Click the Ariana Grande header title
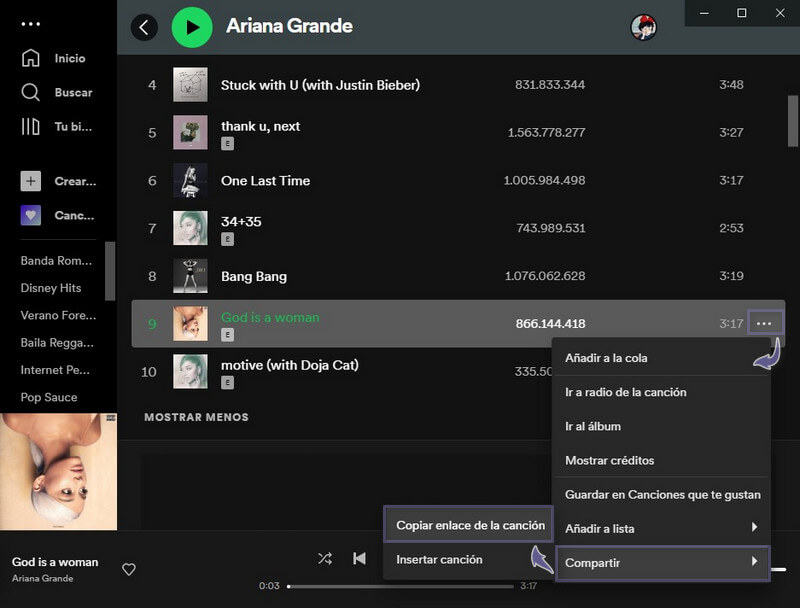The image size is (800, 608). tap(289, 26)
